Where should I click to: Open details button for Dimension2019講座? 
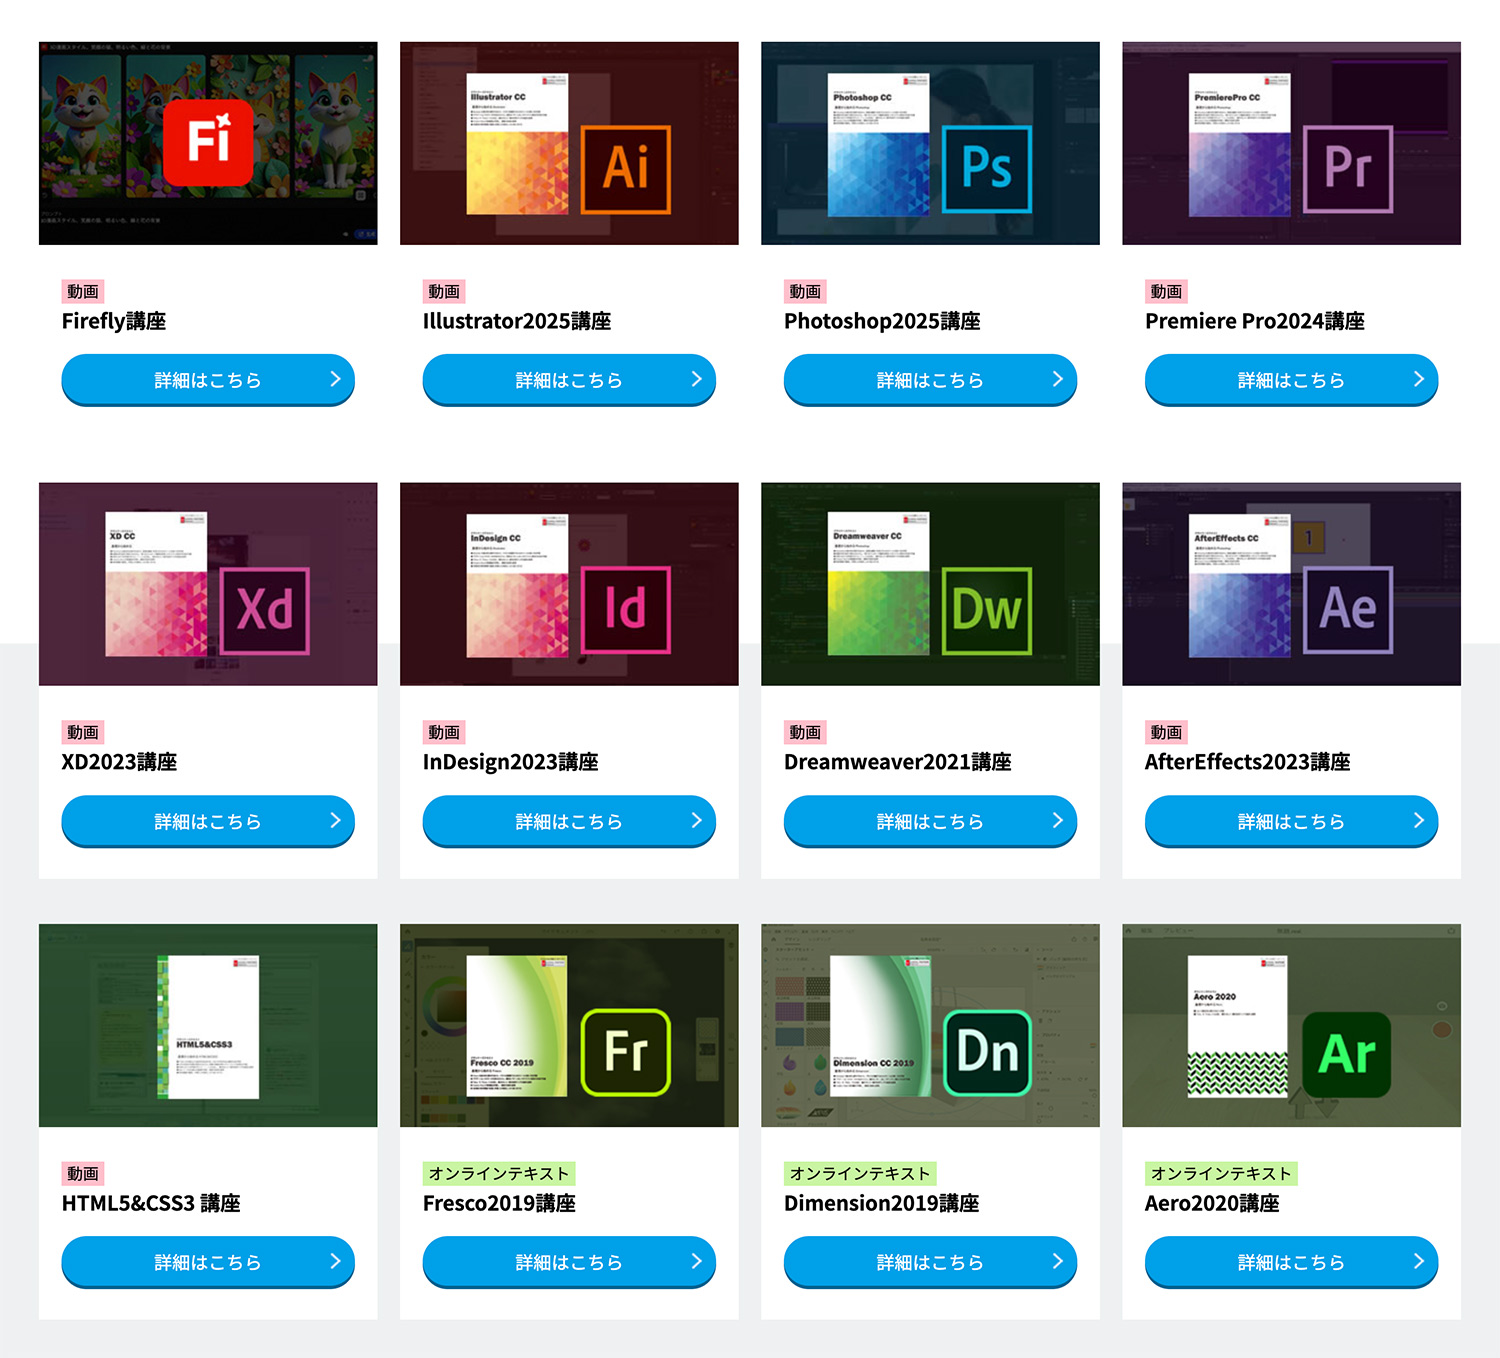pyautogui.click(x=930, y=1262)
